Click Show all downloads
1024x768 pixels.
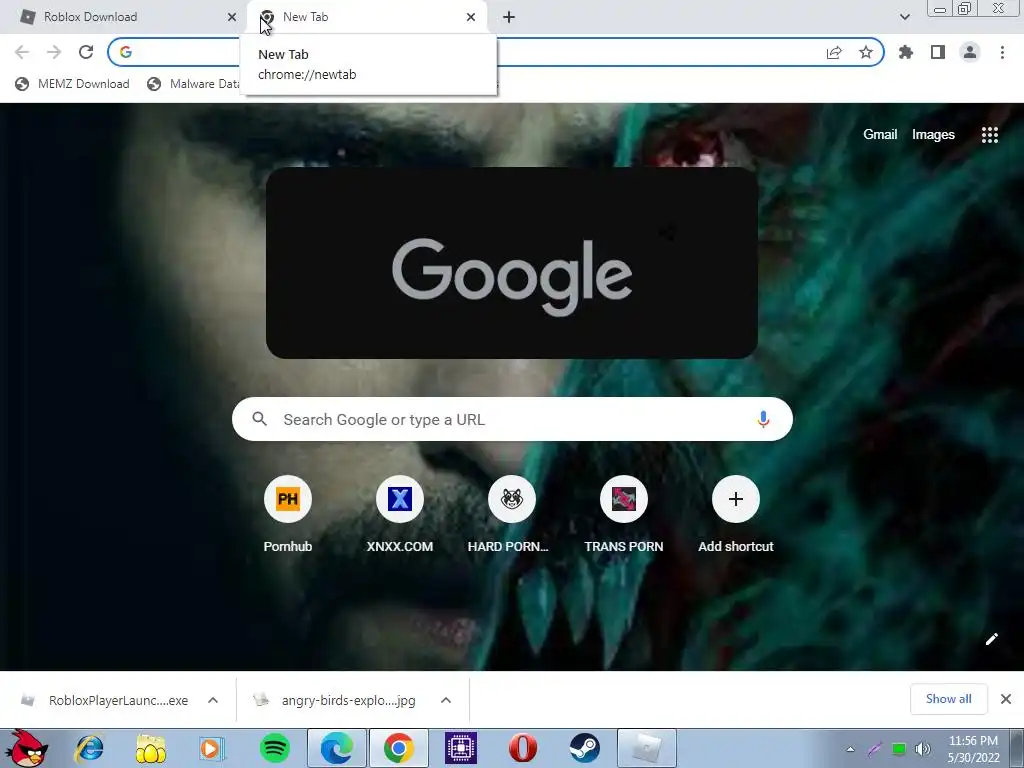point(948,699)
